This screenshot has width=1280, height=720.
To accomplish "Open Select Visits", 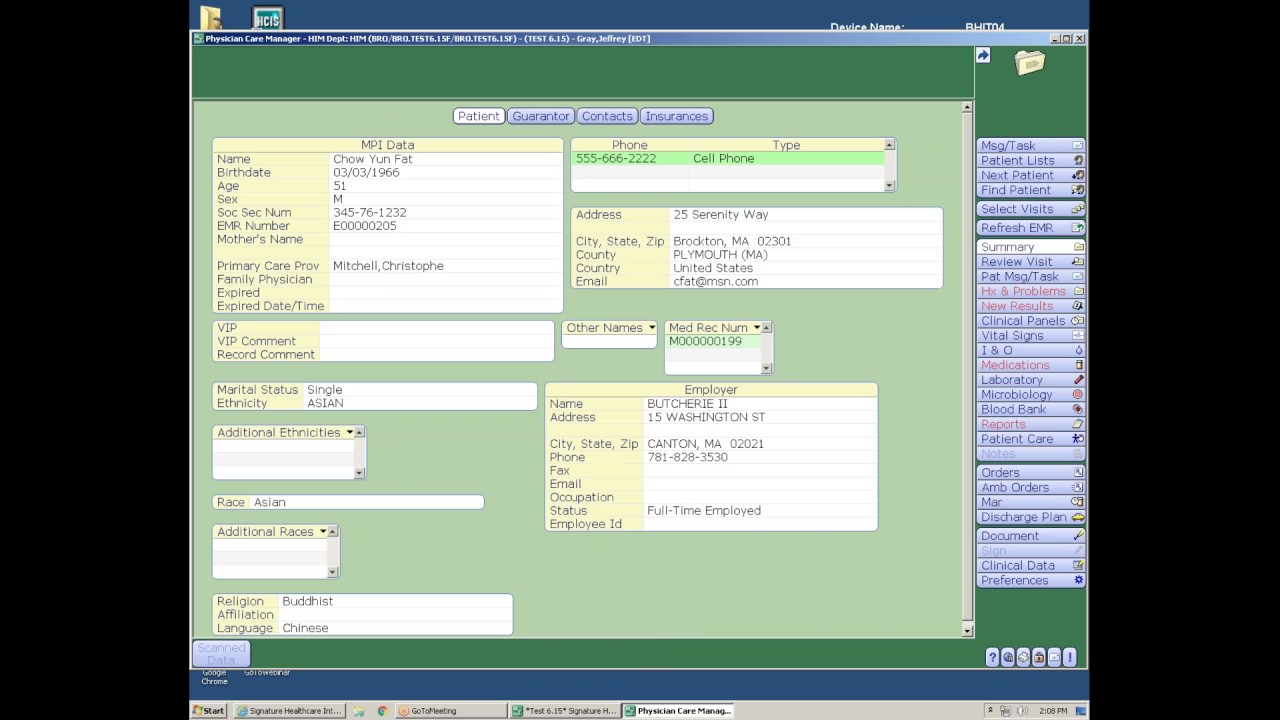I will pyautogui.click(x=1031, y=209).
